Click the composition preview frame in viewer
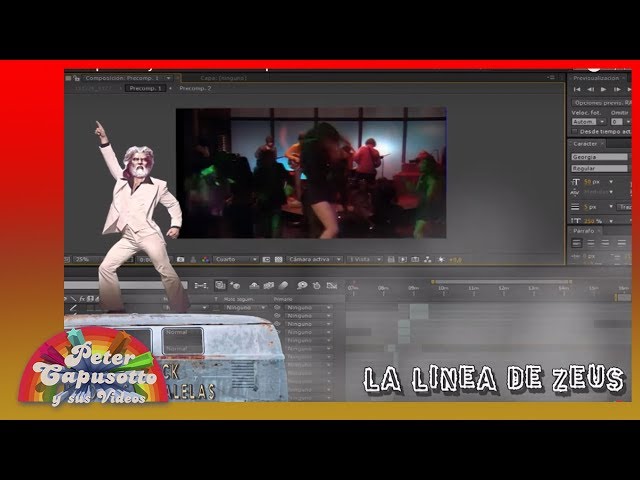This screenshot has width=640, height=480. click(311, 173)
